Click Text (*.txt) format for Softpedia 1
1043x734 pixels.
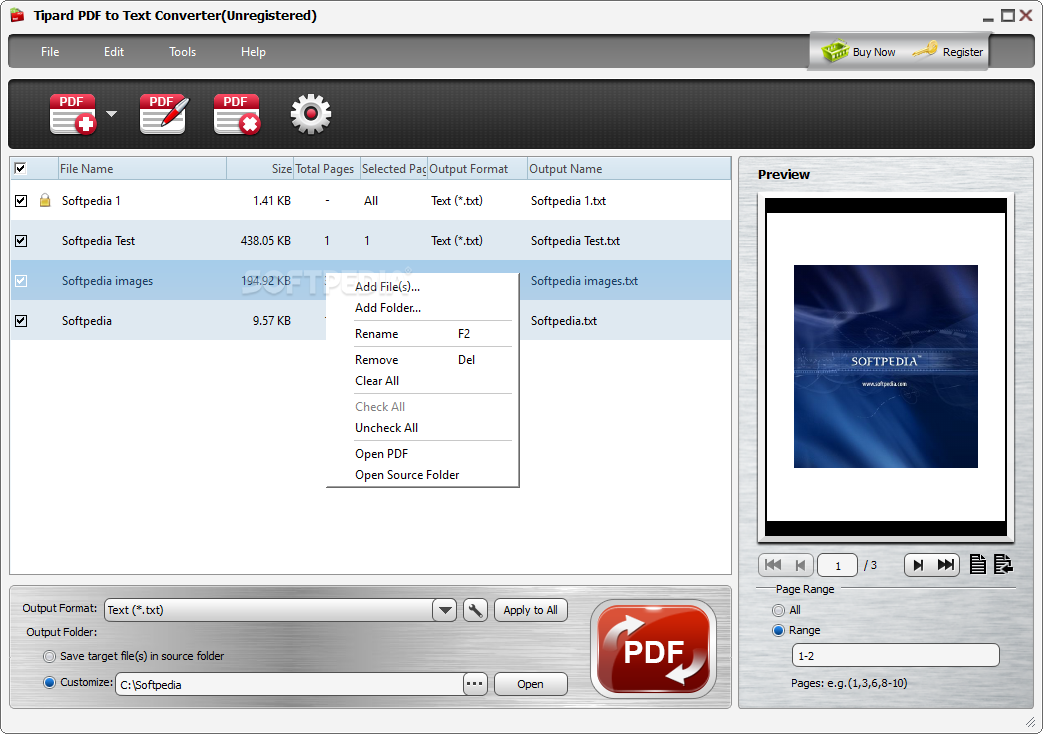[x=456, y=200]
